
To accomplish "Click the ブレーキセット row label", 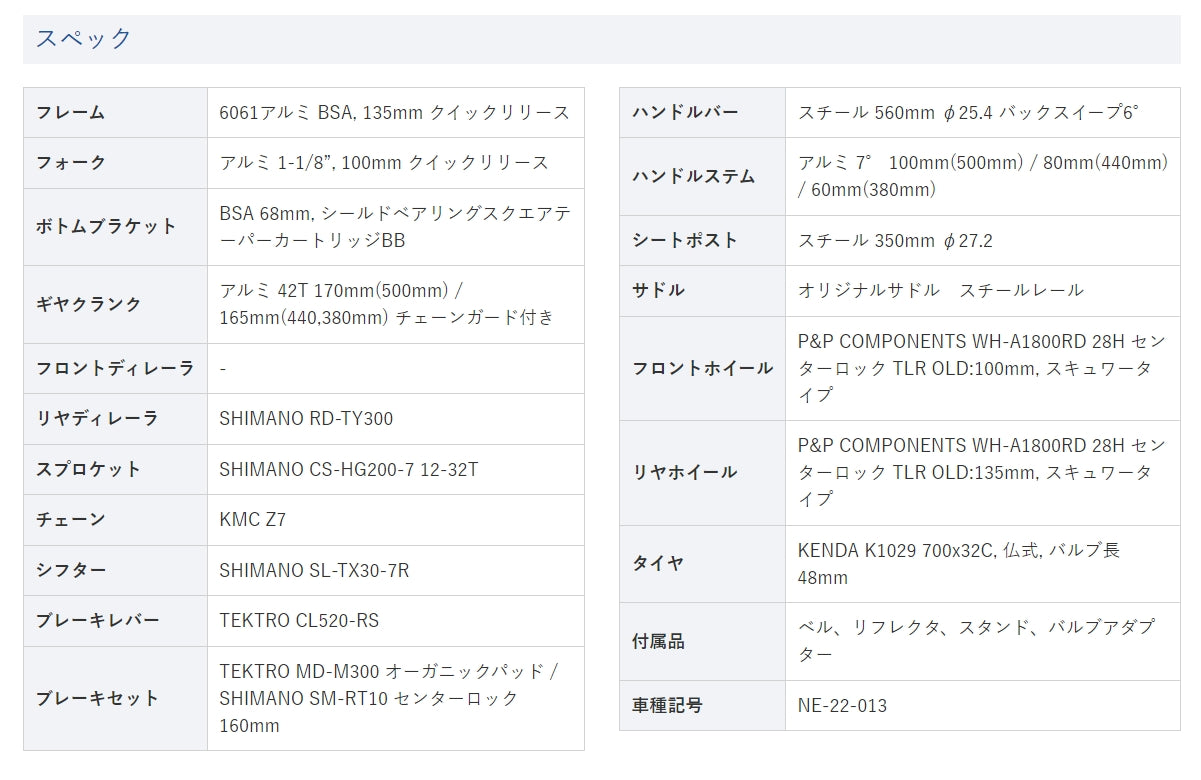I will point(97,698).
